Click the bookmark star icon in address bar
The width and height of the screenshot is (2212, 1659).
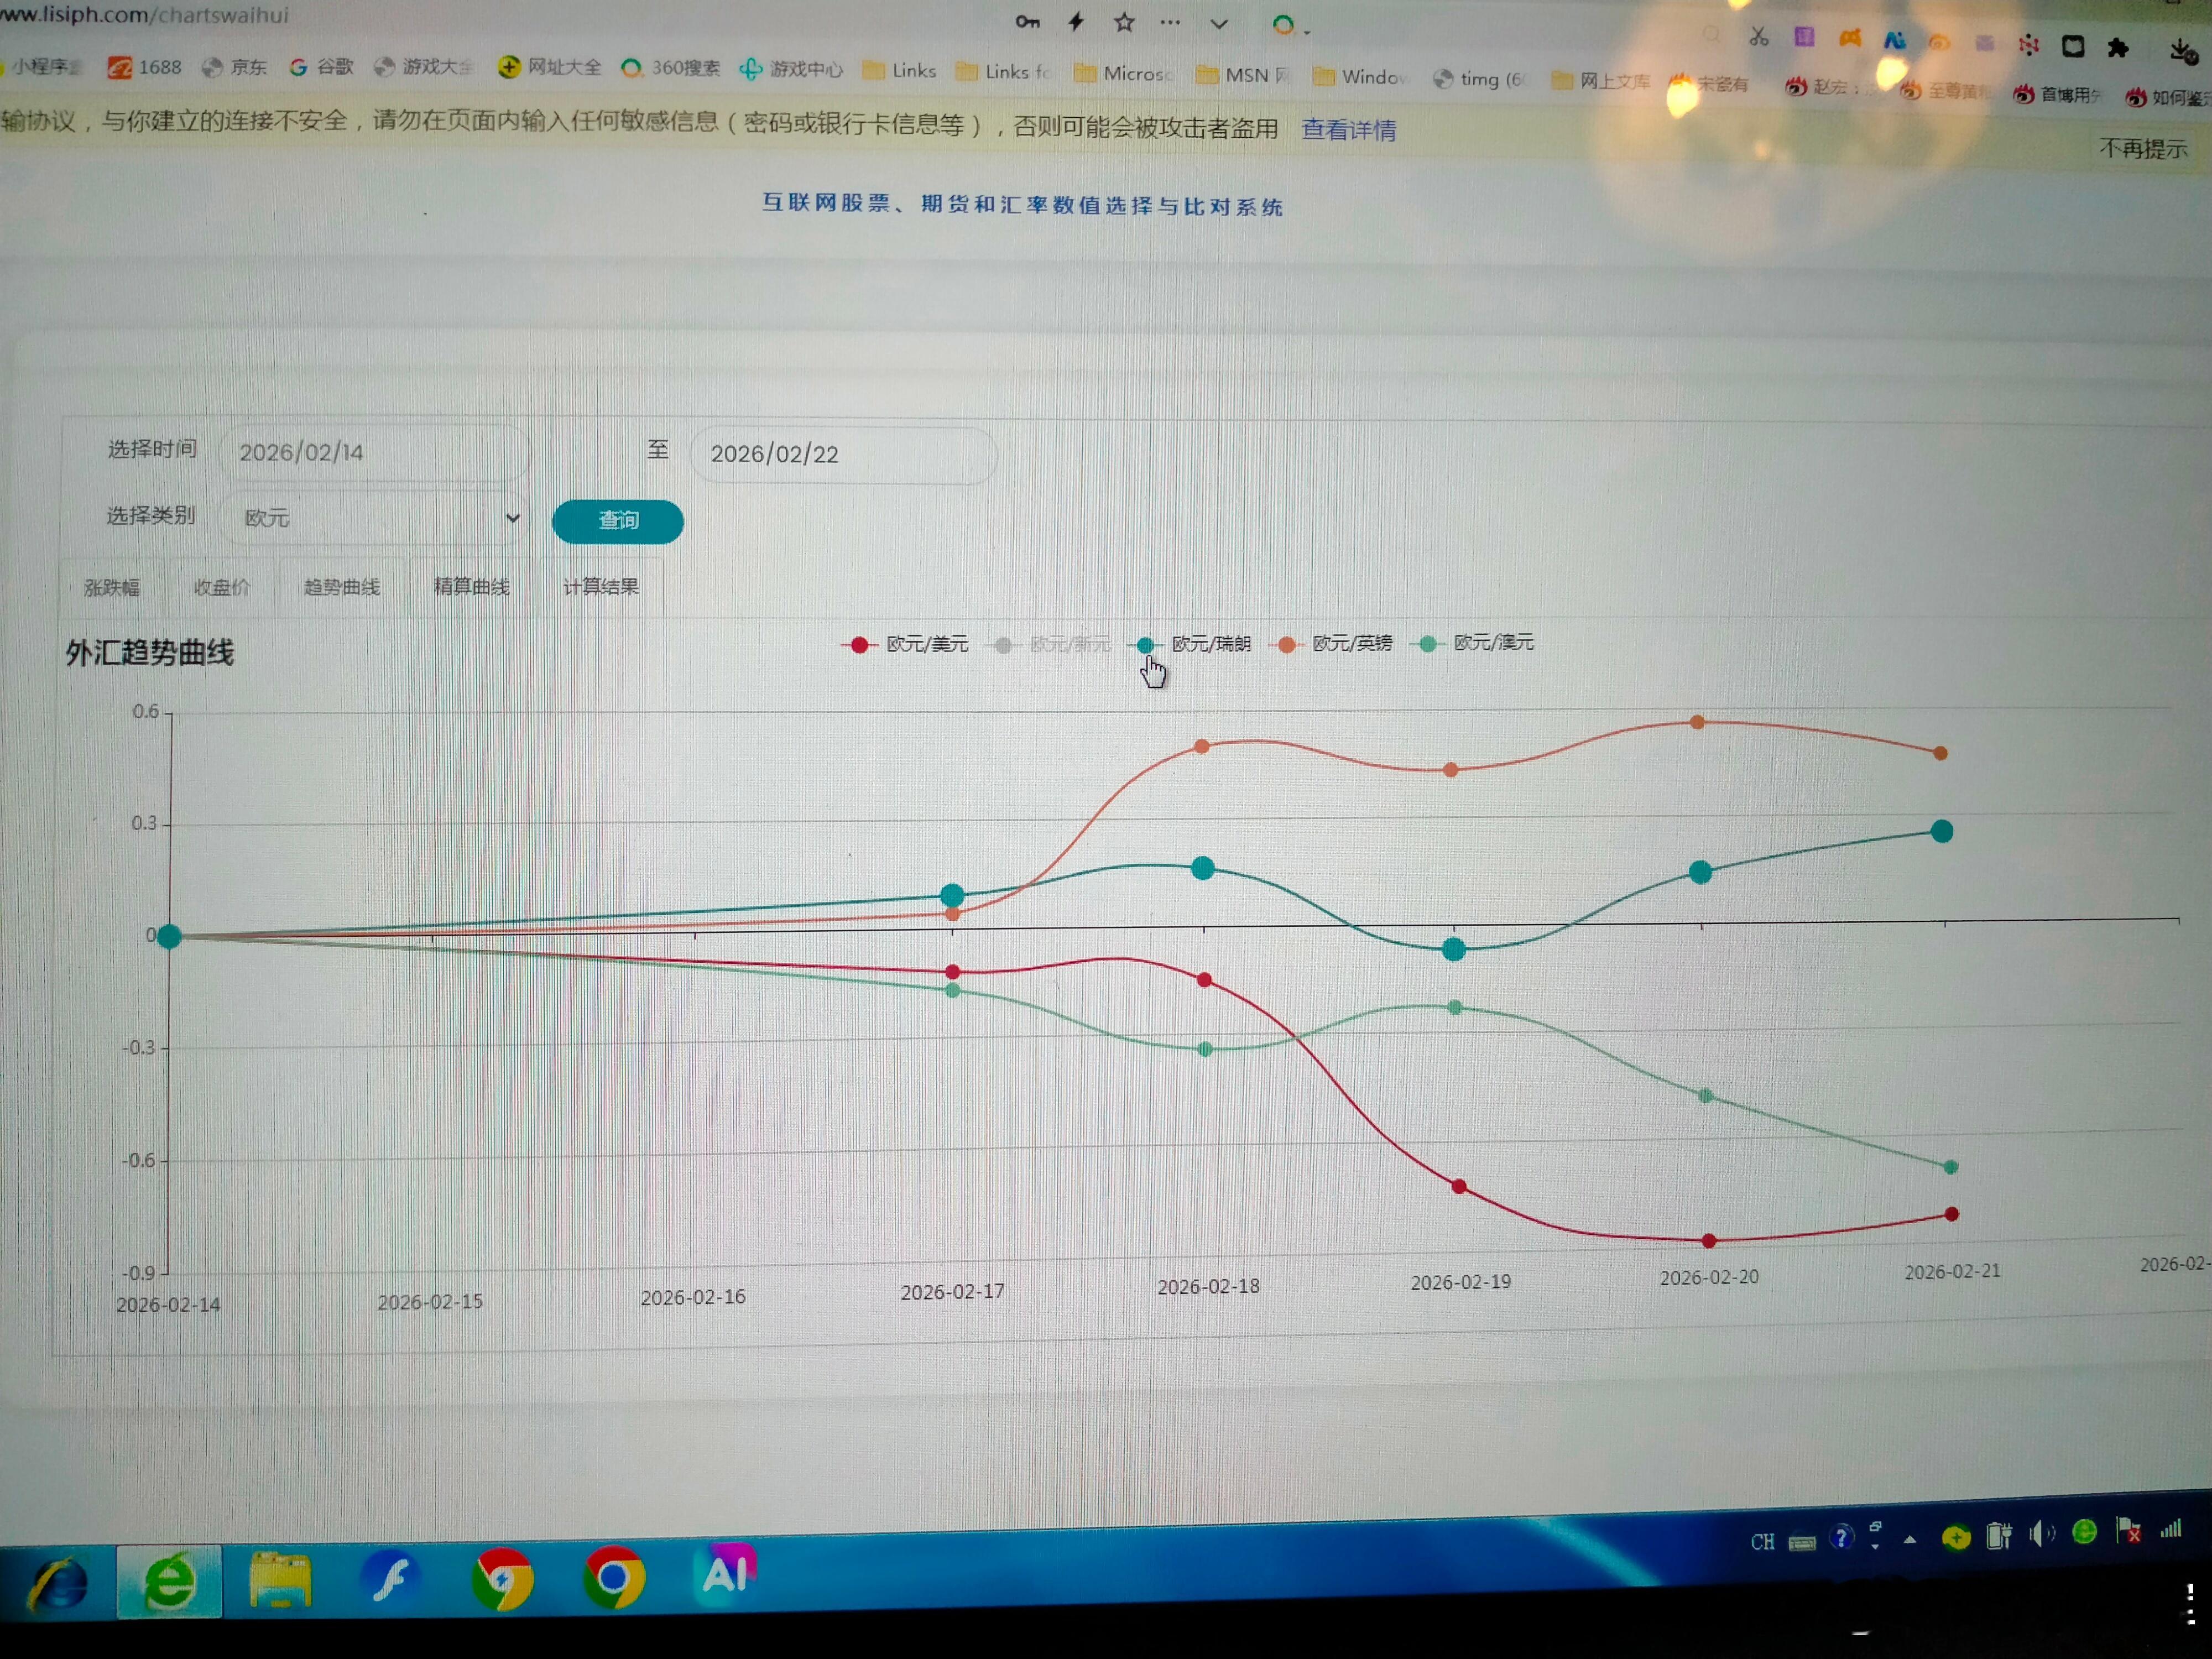(1124, 23)
